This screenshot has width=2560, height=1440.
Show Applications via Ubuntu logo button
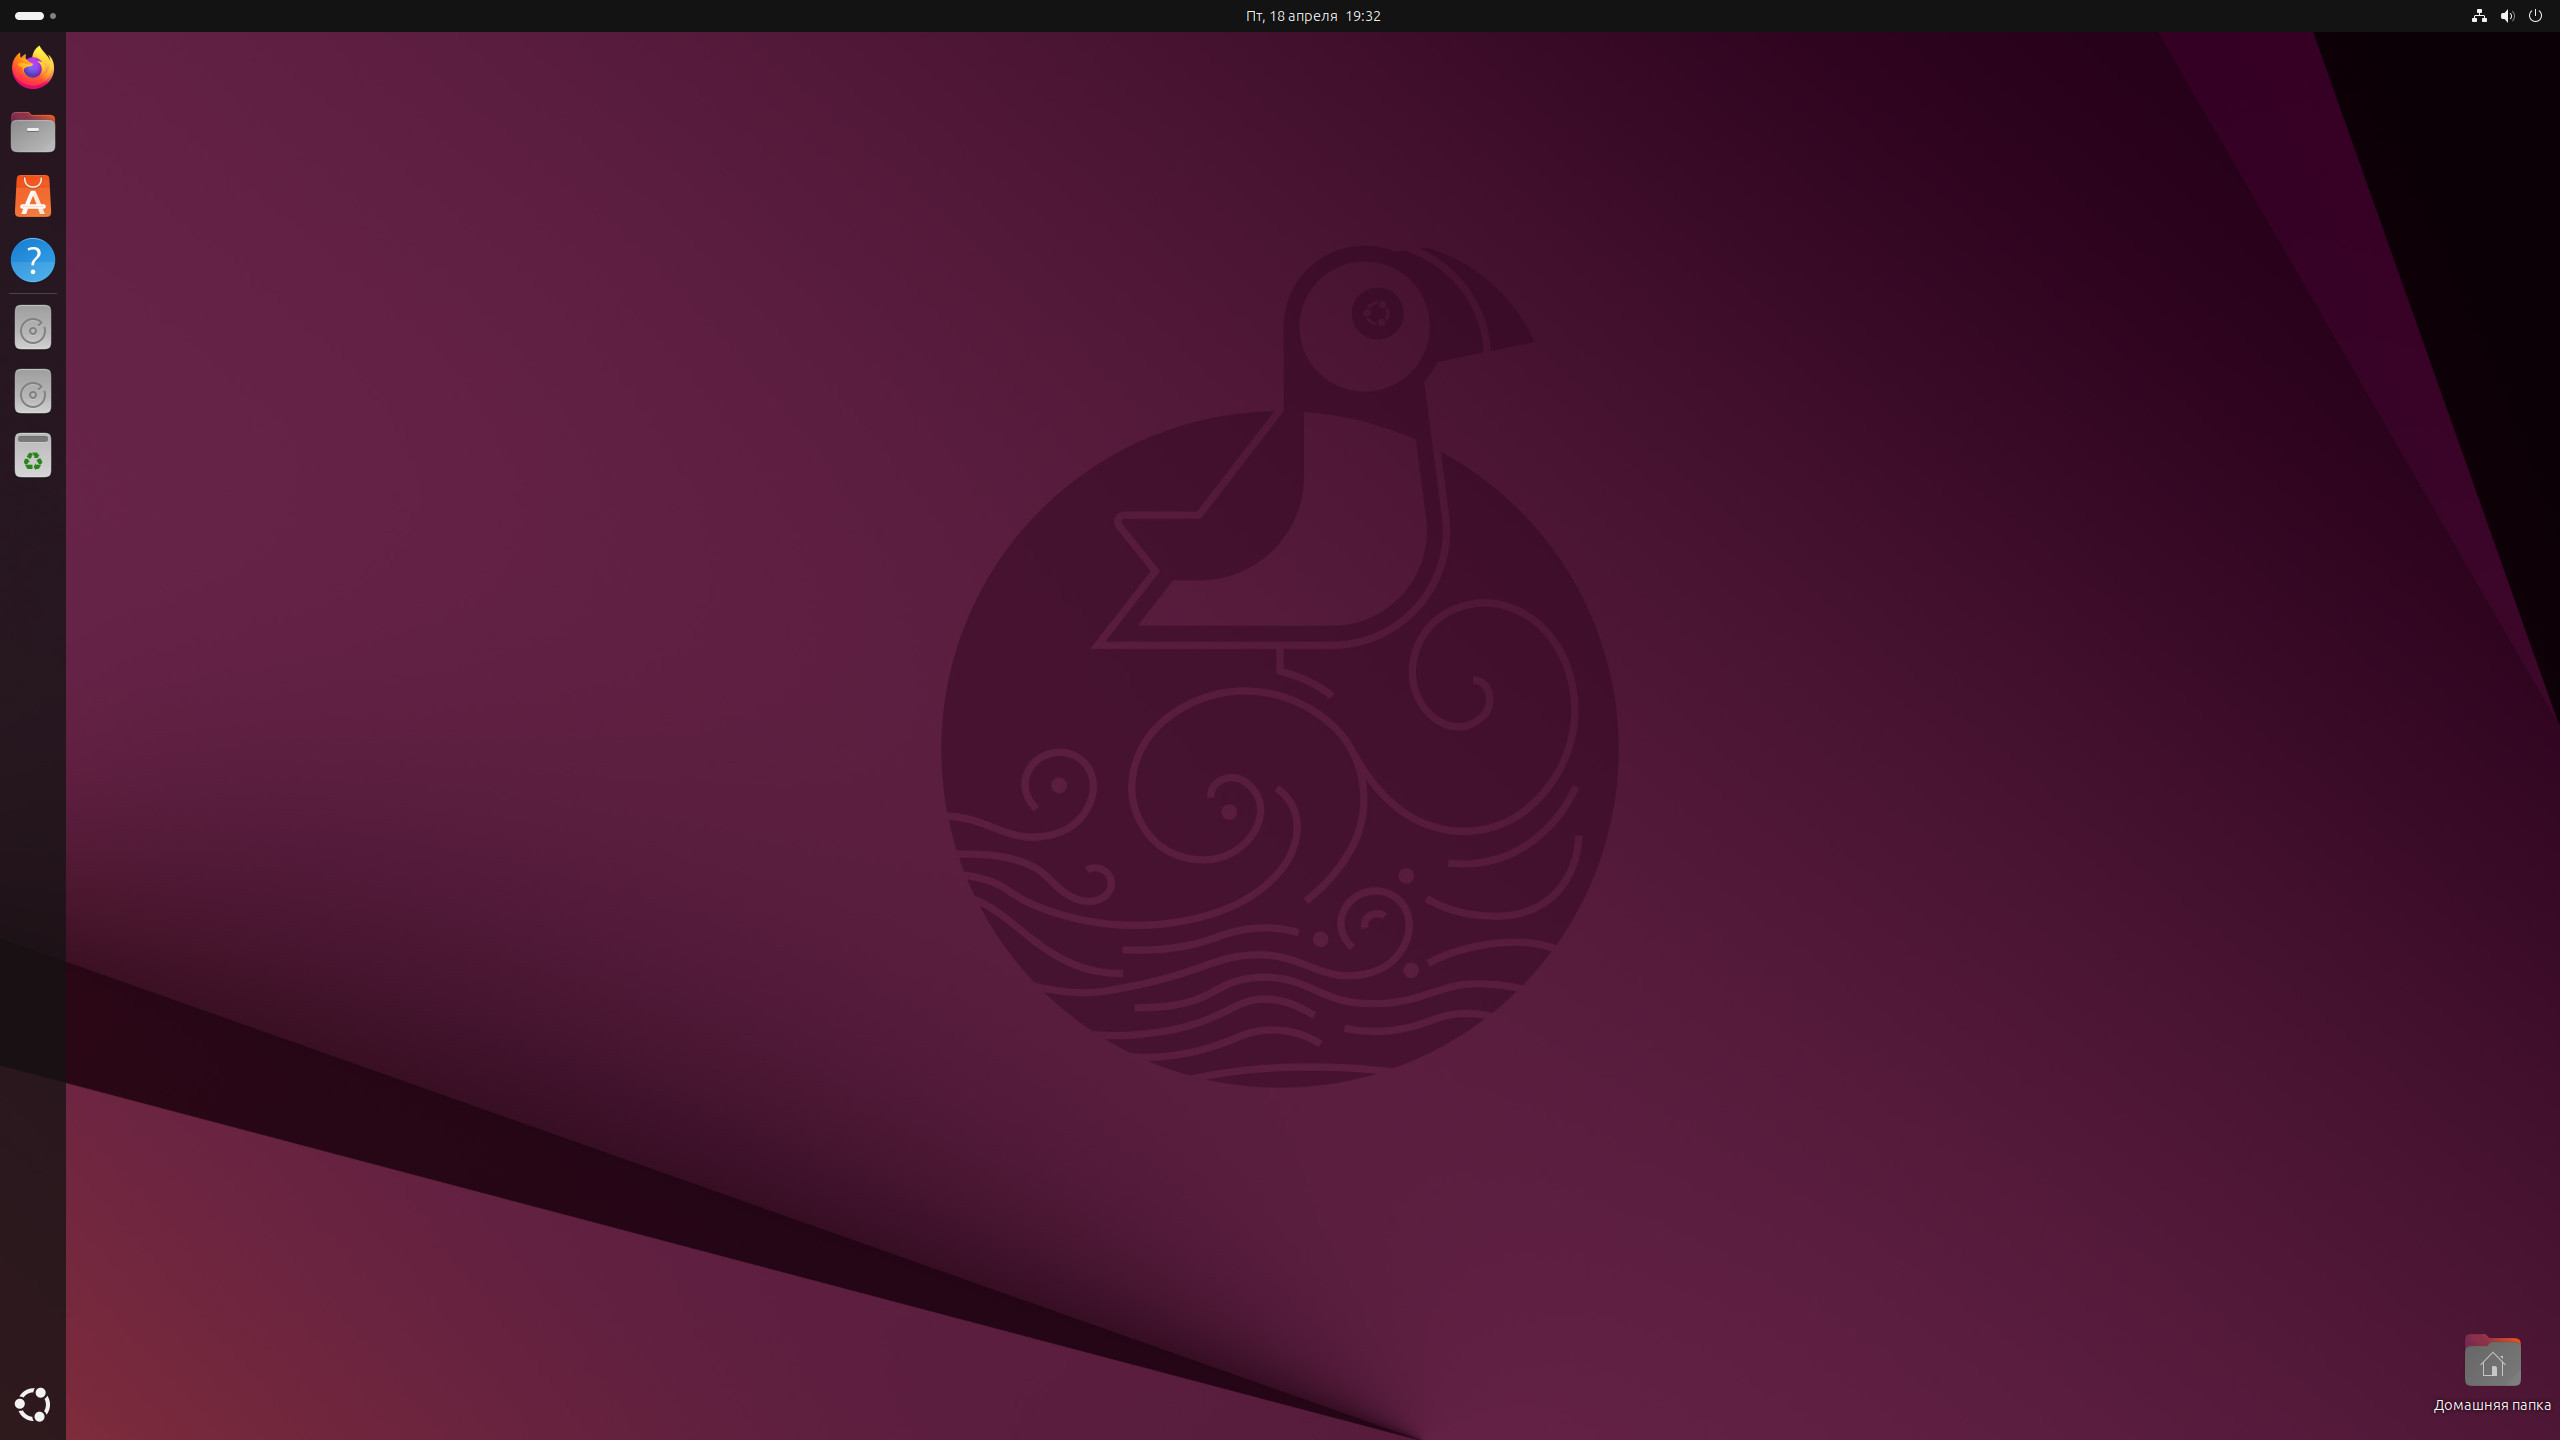(33, 1404)
